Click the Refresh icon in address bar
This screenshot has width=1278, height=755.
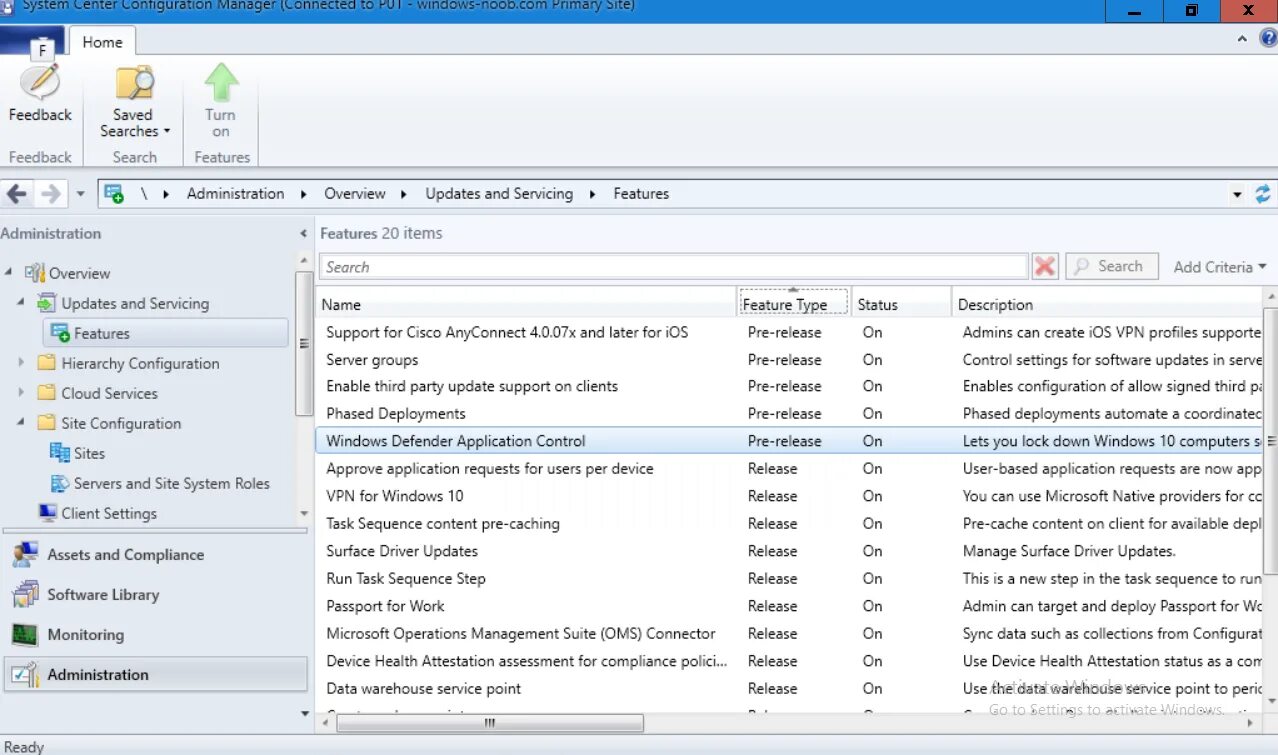pos(1263,194)
